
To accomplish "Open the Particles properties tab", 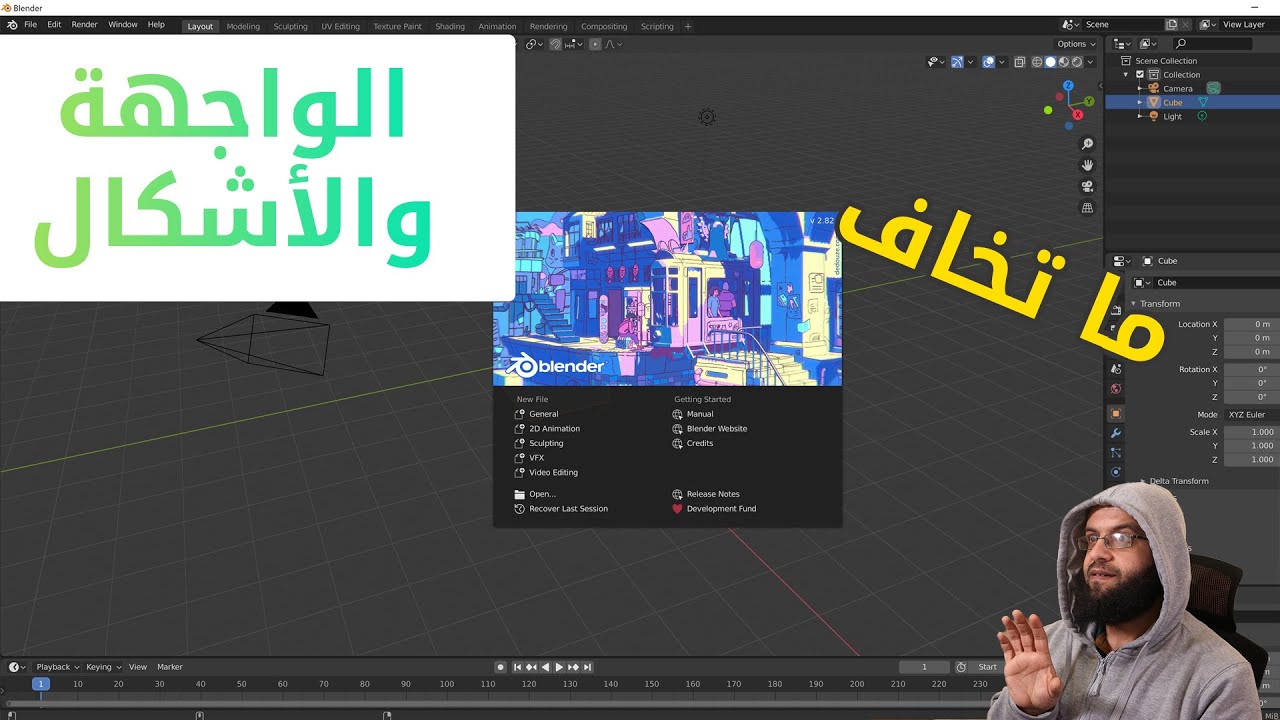I will pyautogui.click(x=1116, y=453).
